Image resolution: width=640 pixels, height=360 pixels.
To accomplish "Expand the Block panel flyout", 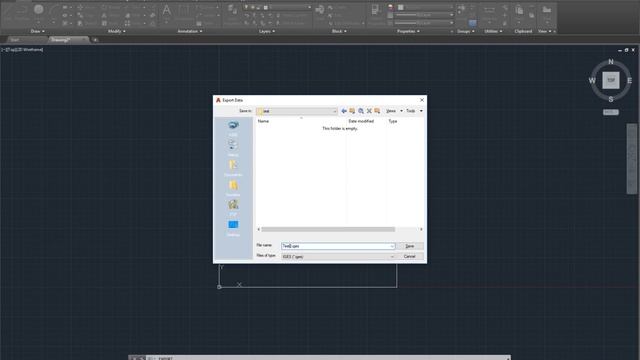I will [x=339, y=31].
